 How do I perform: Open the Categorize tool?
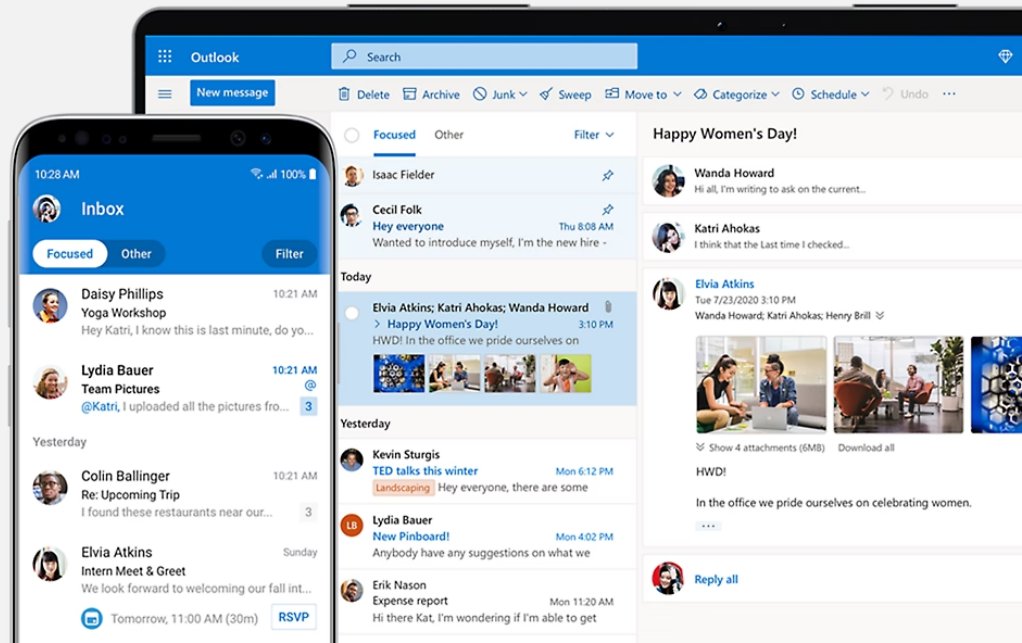735,93
